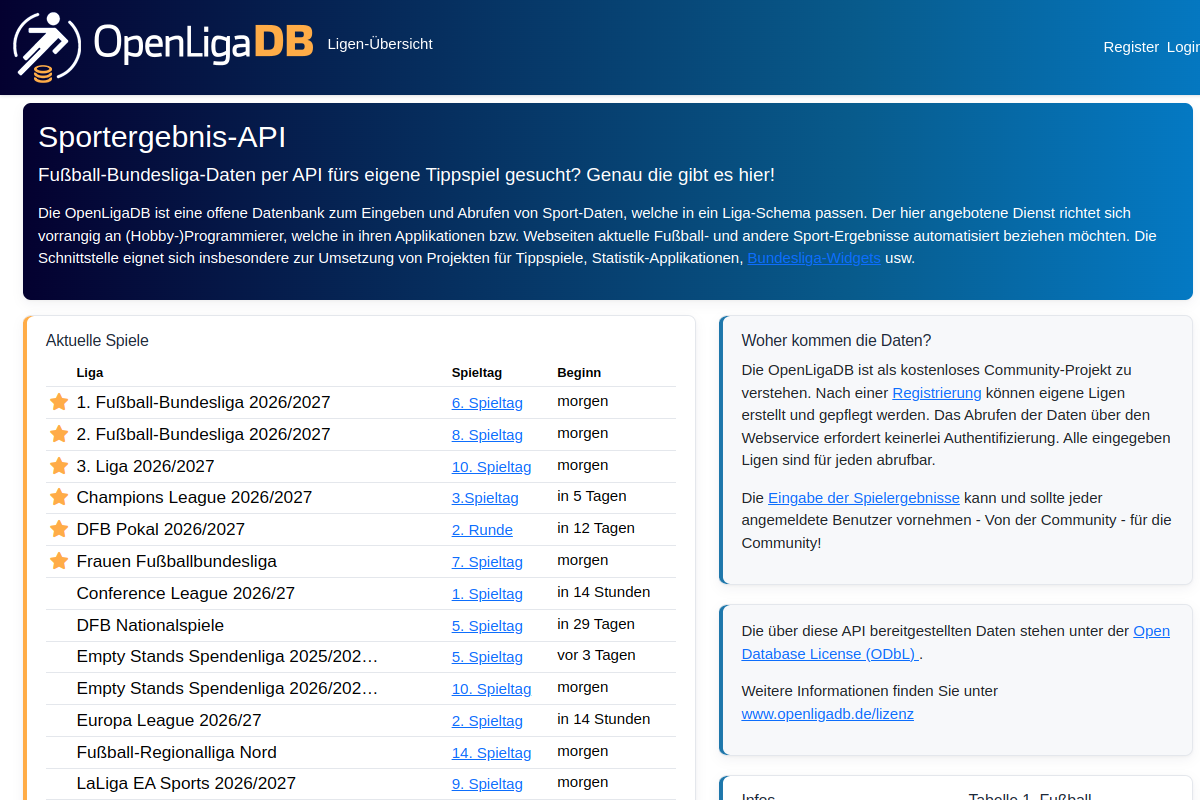Click the star beside 3. Liga 2026/2027
This screenshot has width=1200, height=800.
point(59,466)
